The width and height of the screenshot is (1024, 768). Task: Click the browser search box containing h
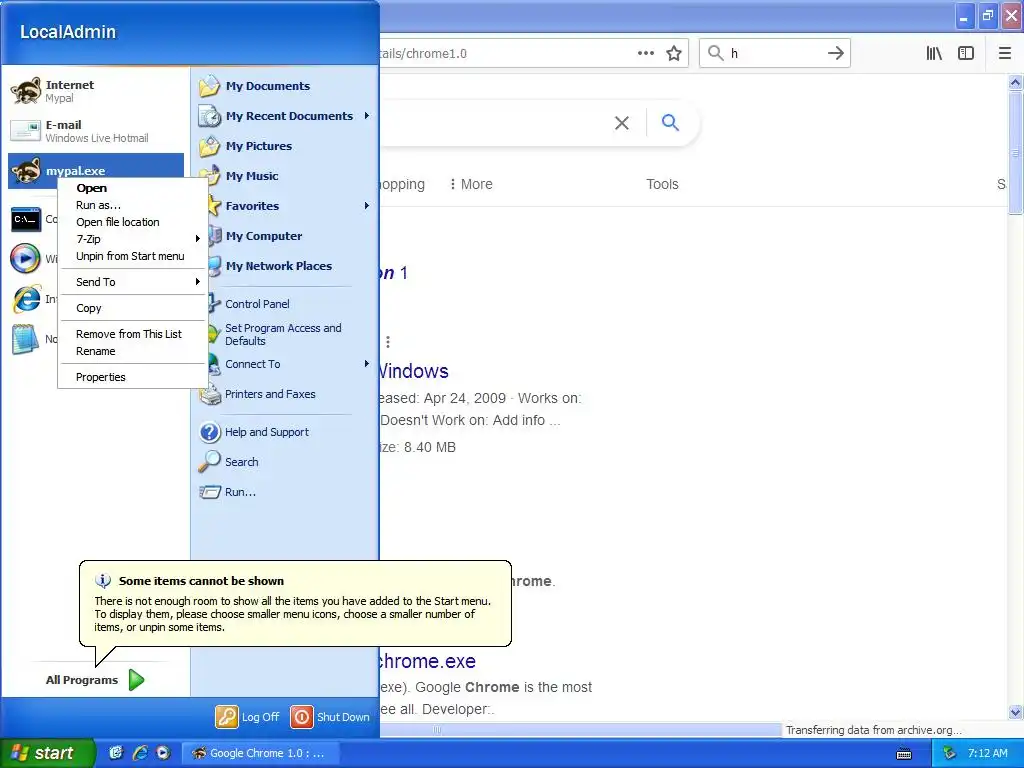[776, 54]
